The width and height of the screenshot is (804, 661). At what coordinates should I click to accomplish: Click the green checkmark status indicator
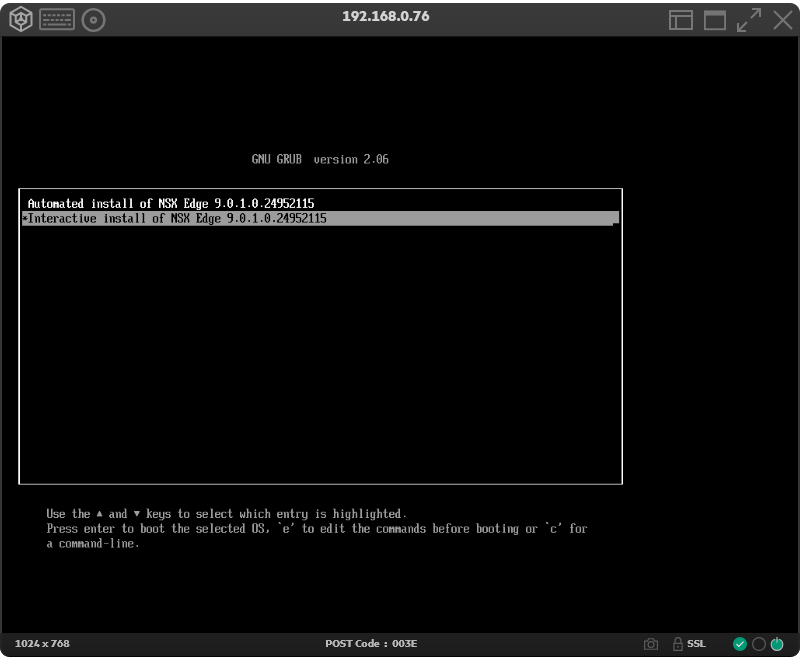(740, 644)
